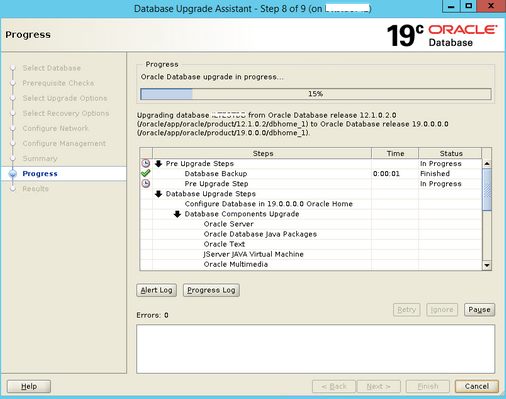
Task: Cancel the upgrade assistant
Action: point(477,386)
